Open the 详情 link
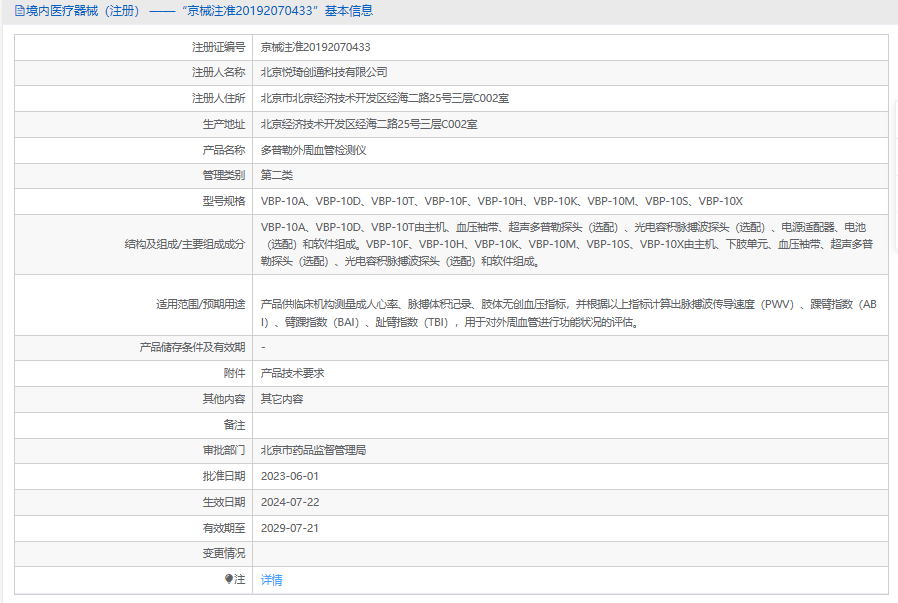The image size is (898, 603). (271, 579)
